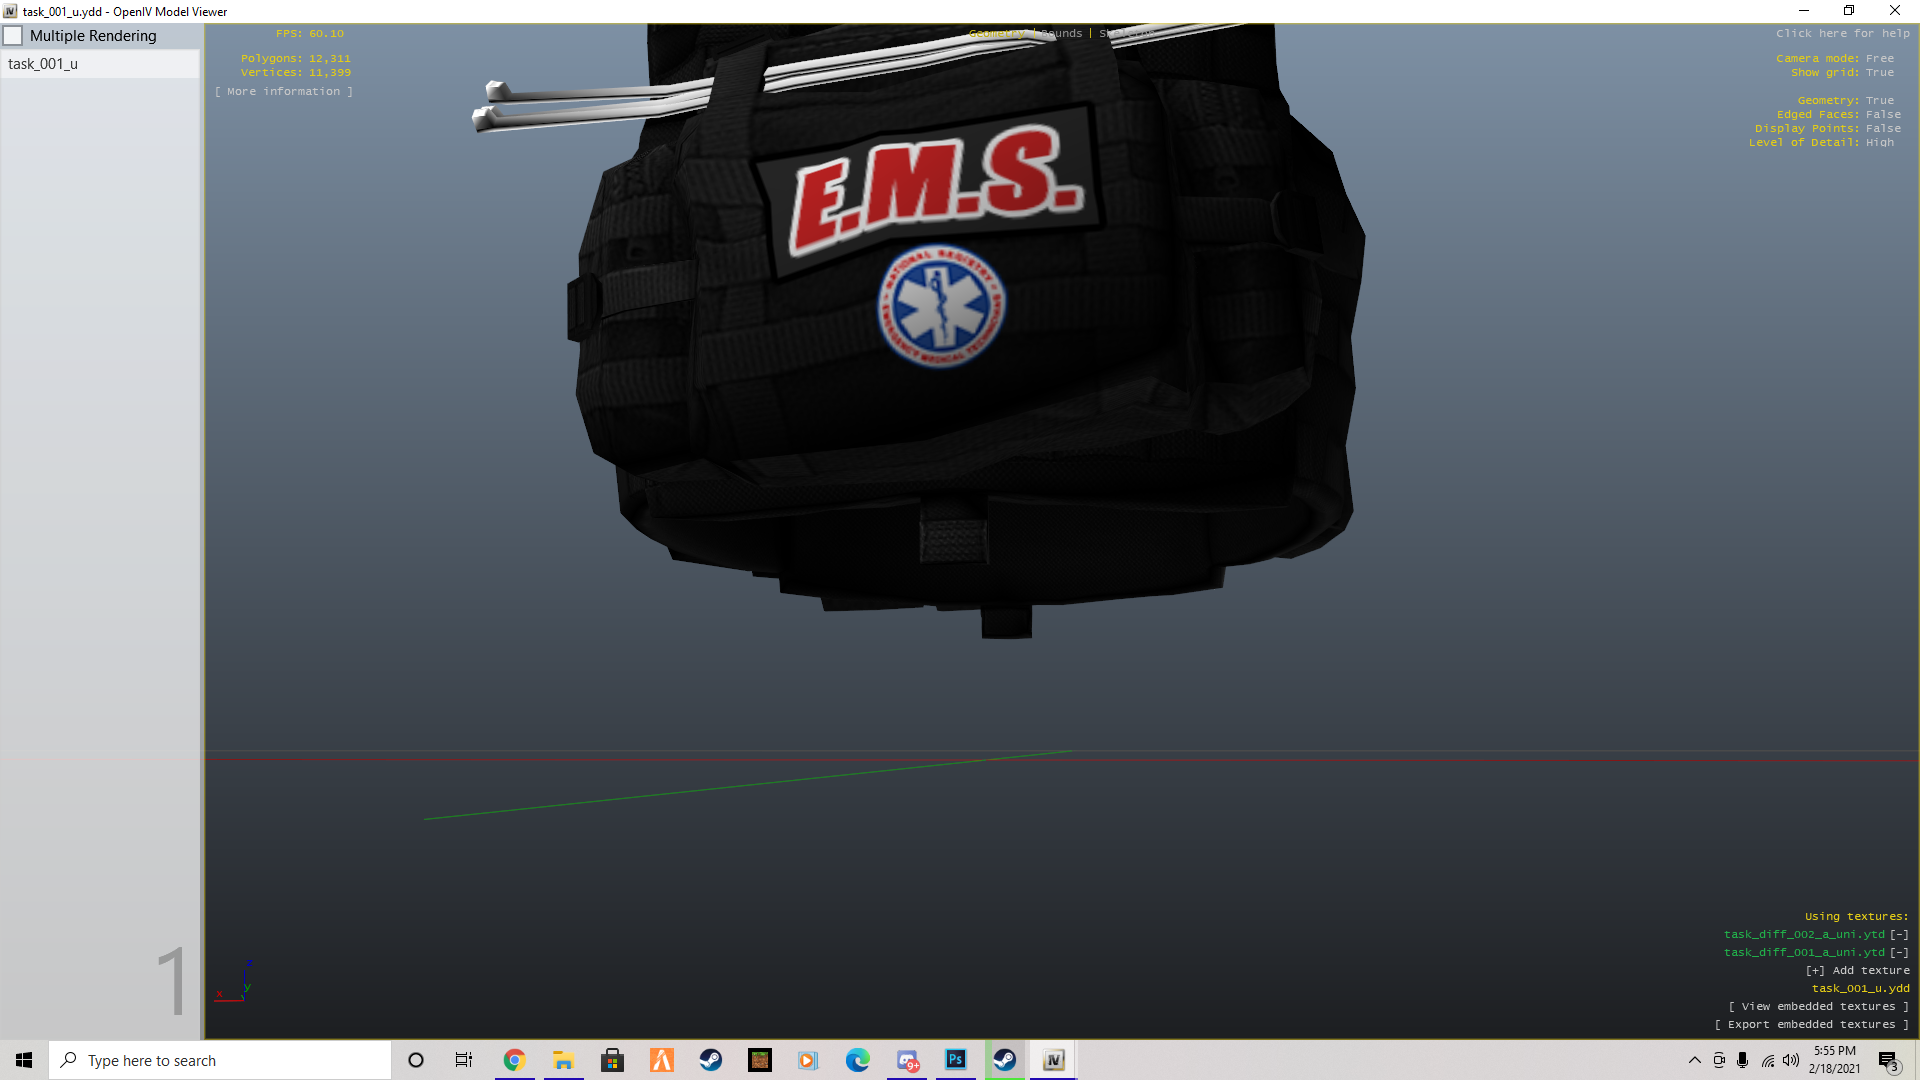The width and height of the screenshot is (1920, 1080).
Task: Expand the More information section
Action: pos(283,91)
